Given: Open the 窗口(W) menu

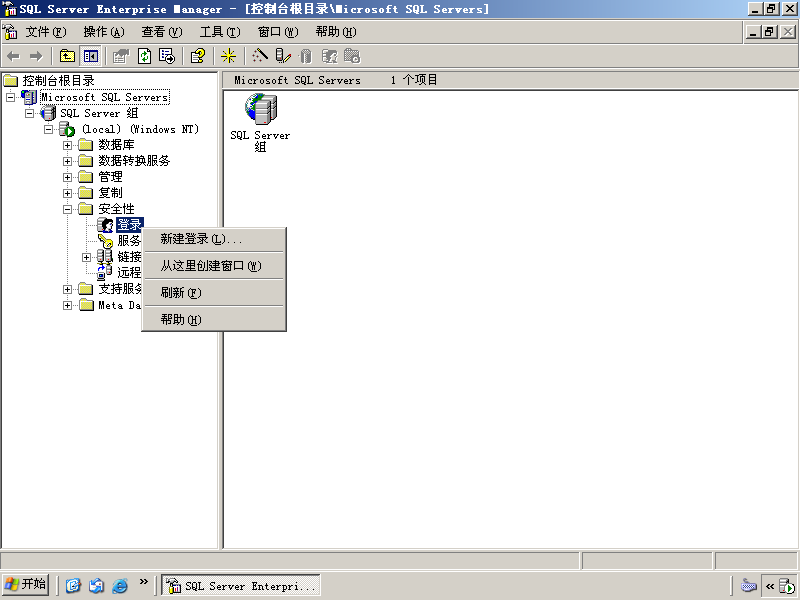Looking at the screenshot, I should click(278, 32).
